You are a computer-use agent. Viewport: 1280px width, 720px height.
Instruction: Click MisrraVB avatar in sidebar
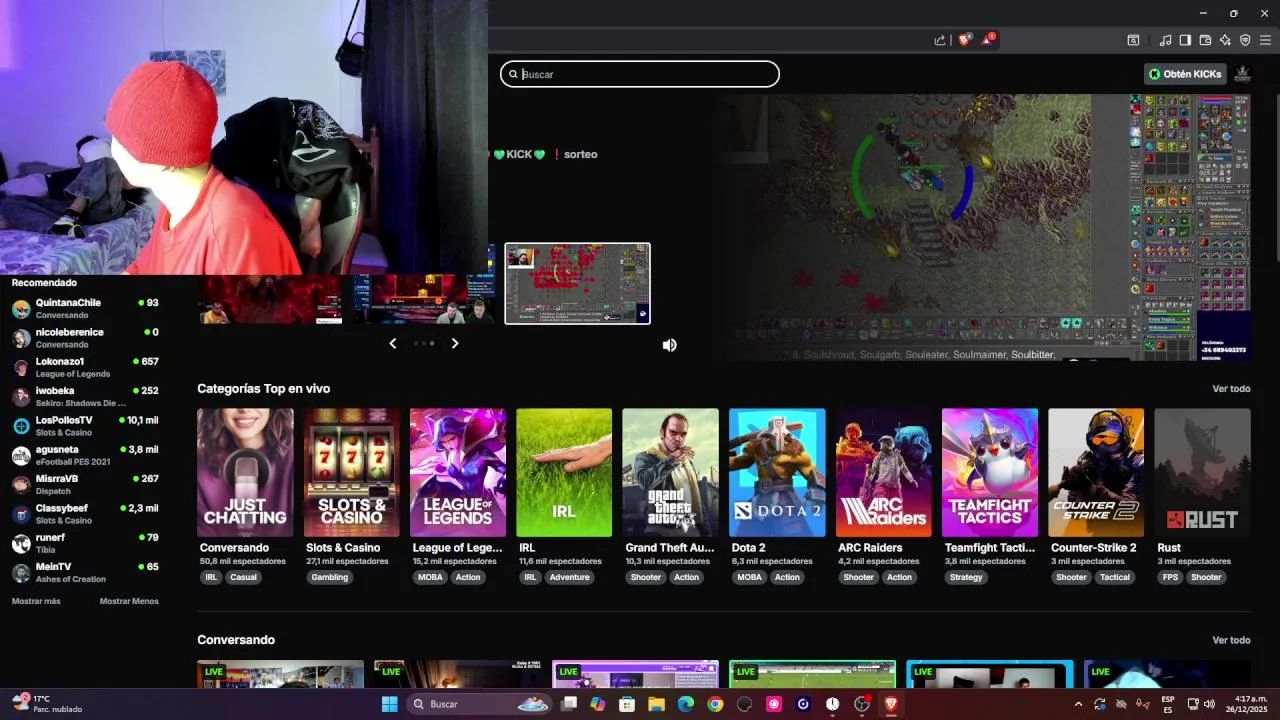point(21,485)
